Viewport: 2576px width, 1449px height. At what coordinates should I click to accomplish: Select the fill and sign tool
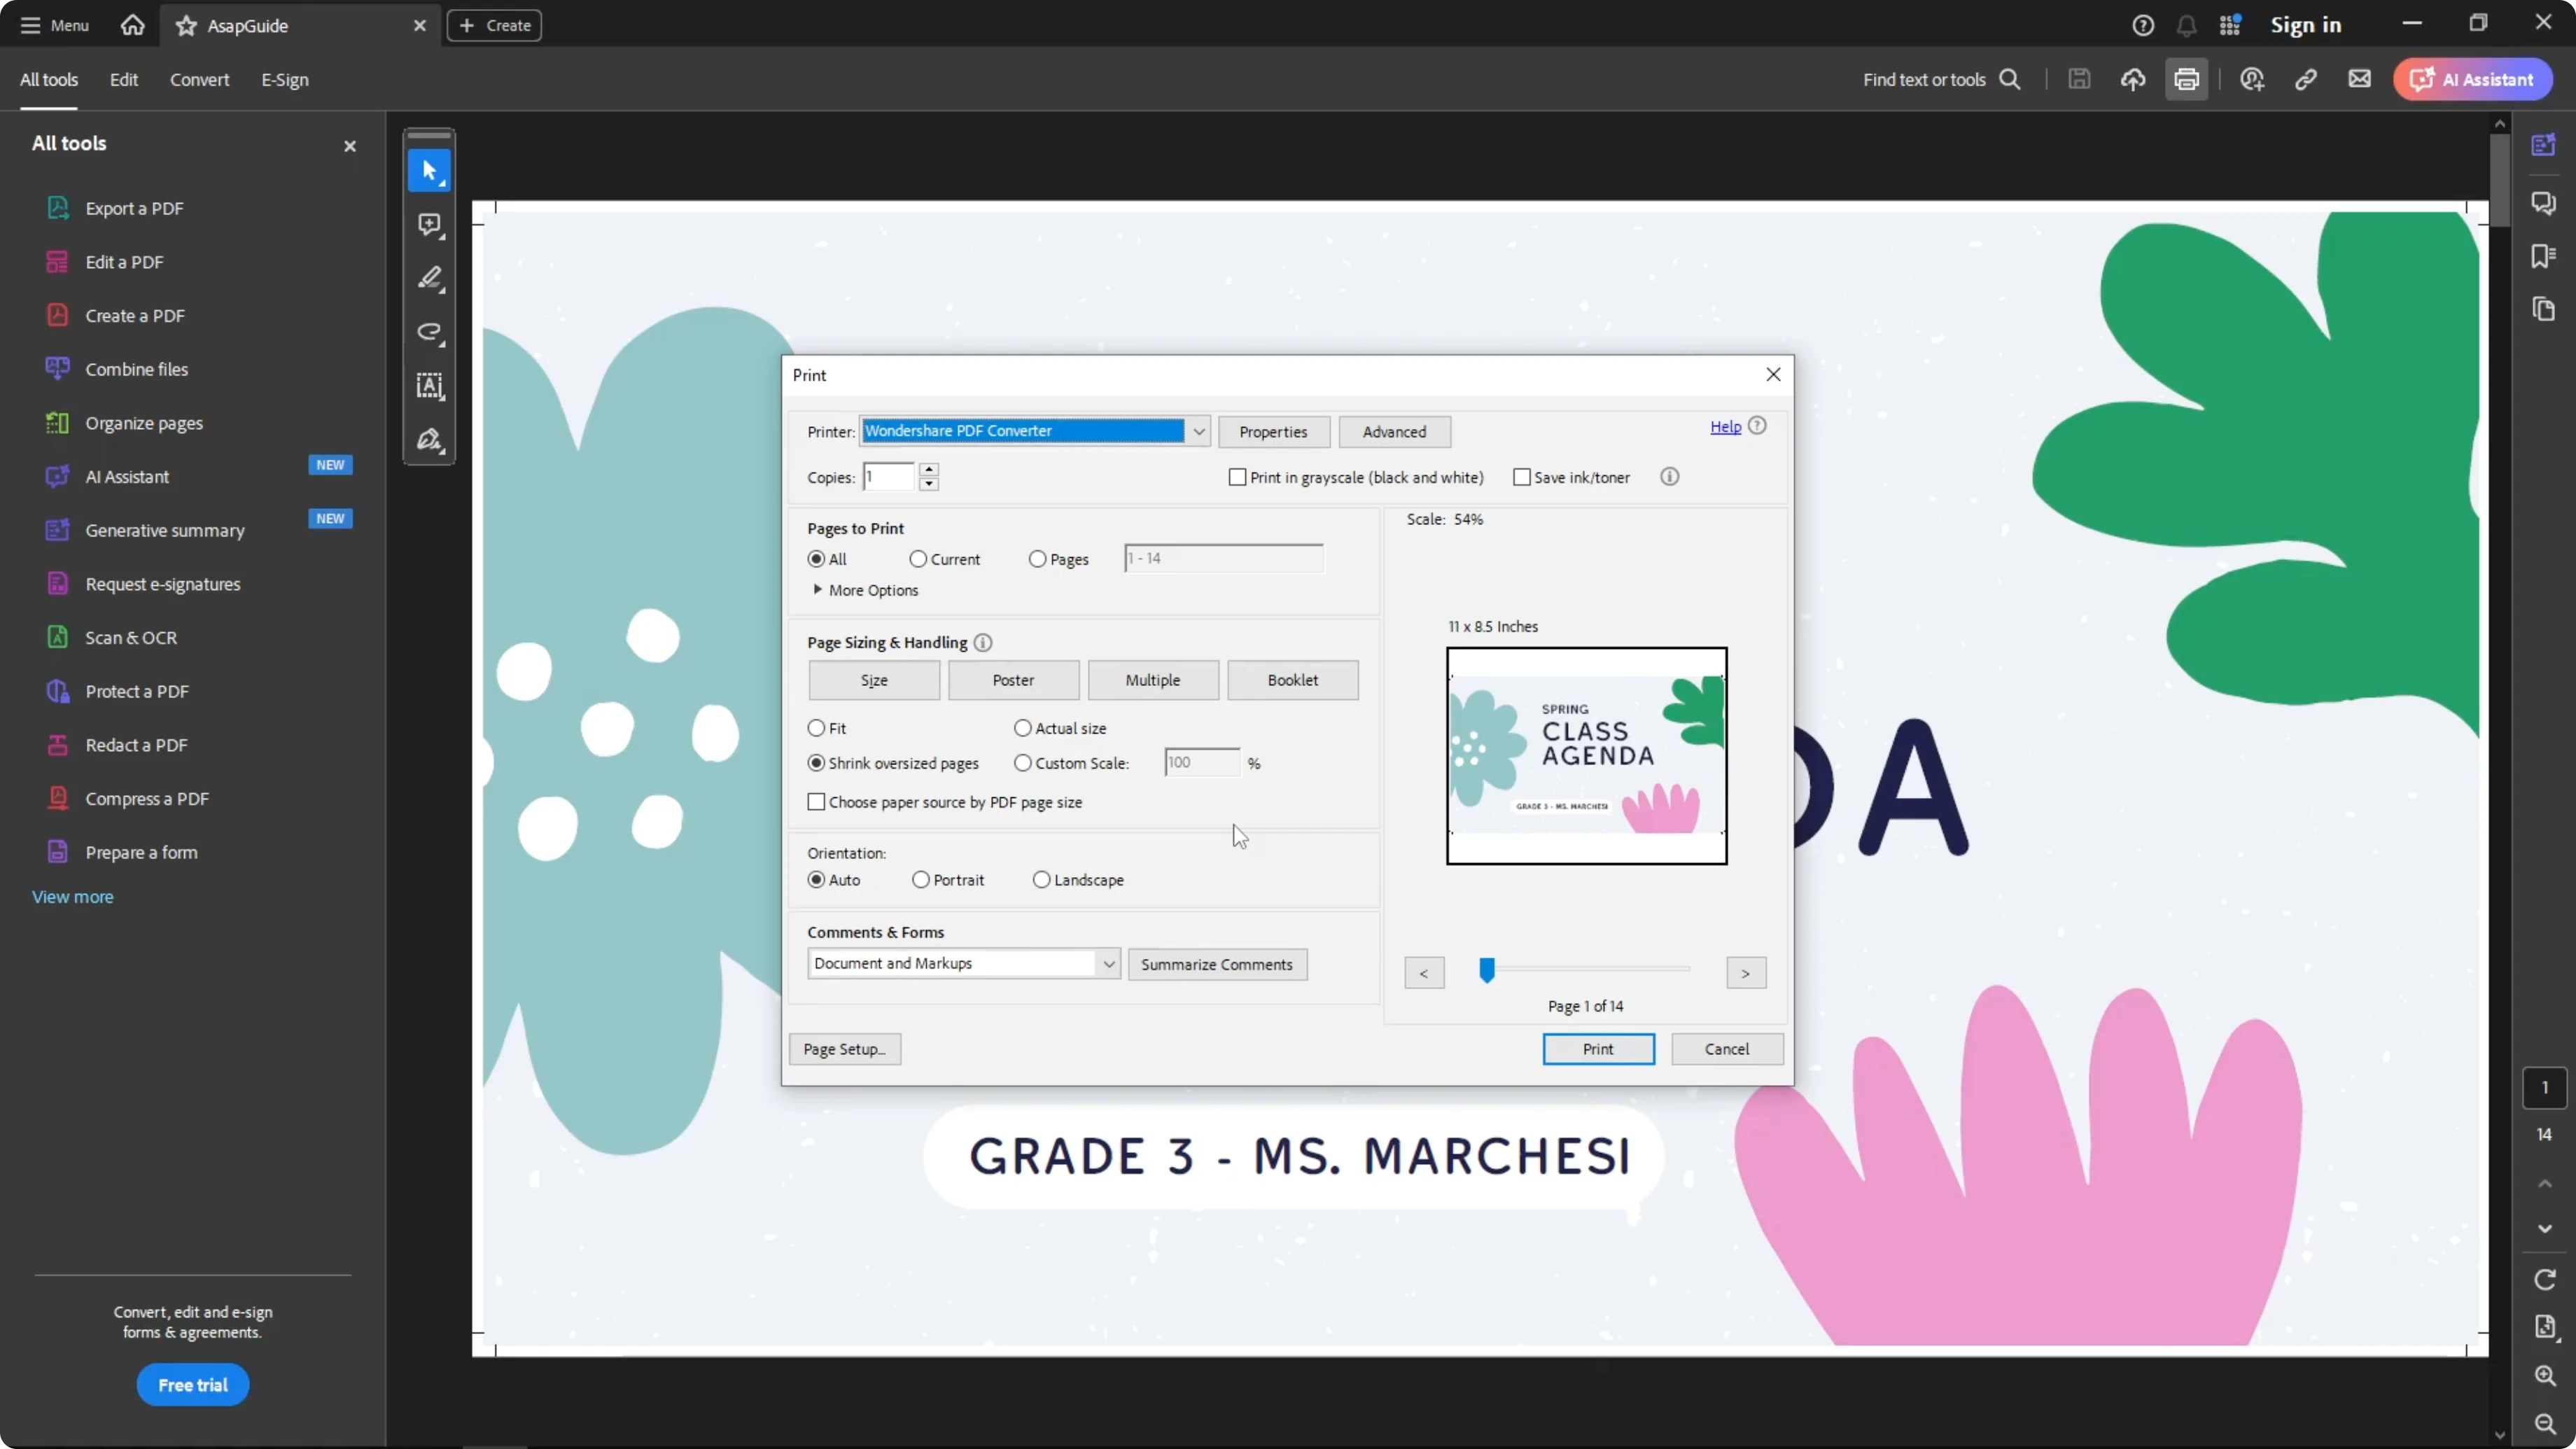pyautogui.click(x=429, y=440)
